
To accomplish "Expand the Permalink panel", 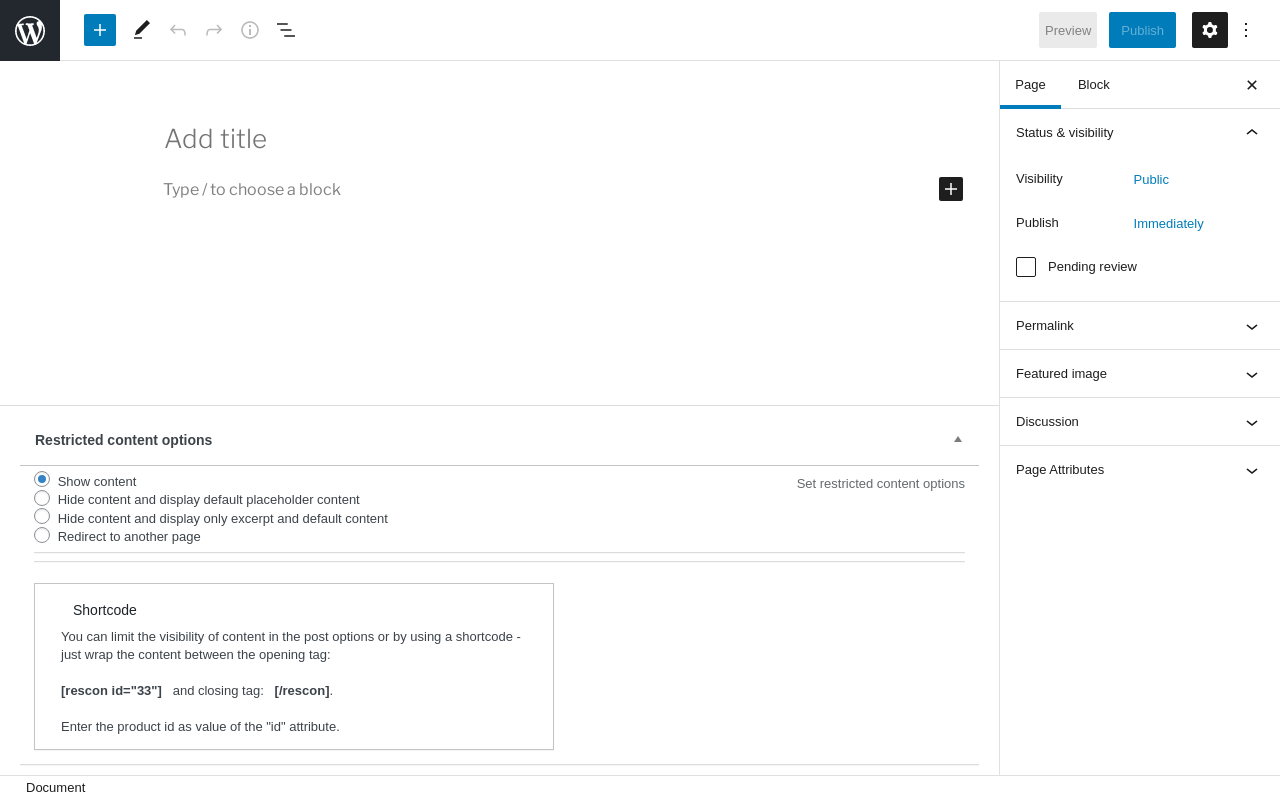I will (x=1139, y=326).
